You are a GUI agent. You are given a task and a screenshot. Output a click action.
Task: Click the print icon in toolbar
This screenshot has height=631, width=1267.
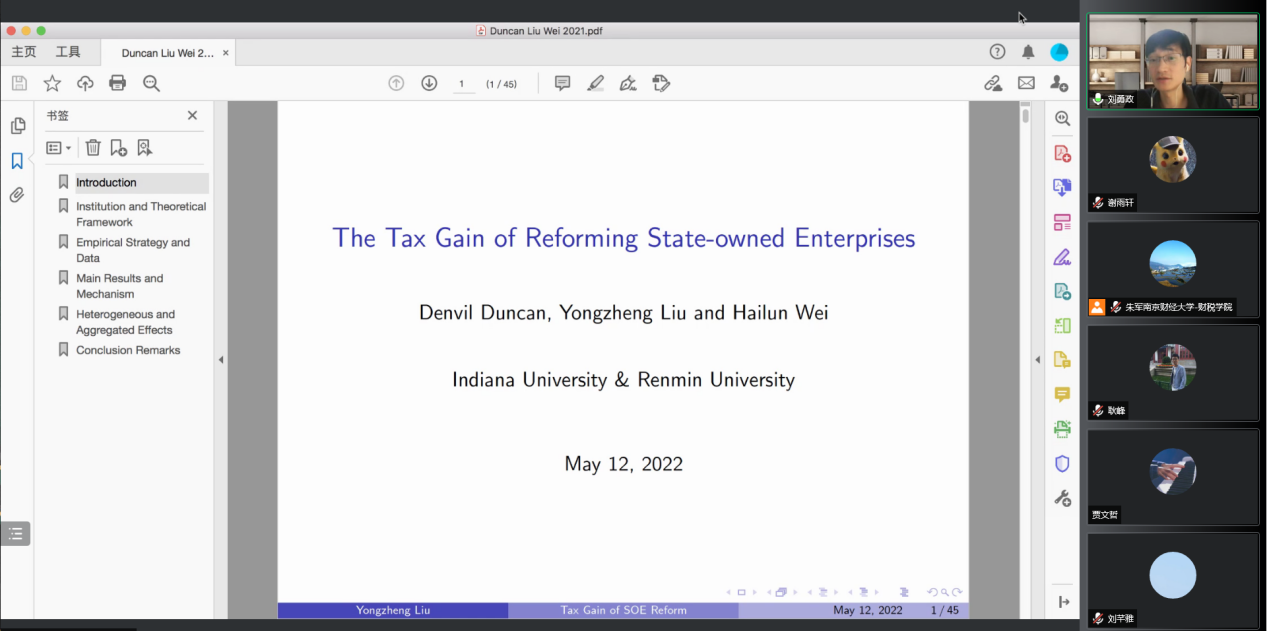[x=118, y=83]
